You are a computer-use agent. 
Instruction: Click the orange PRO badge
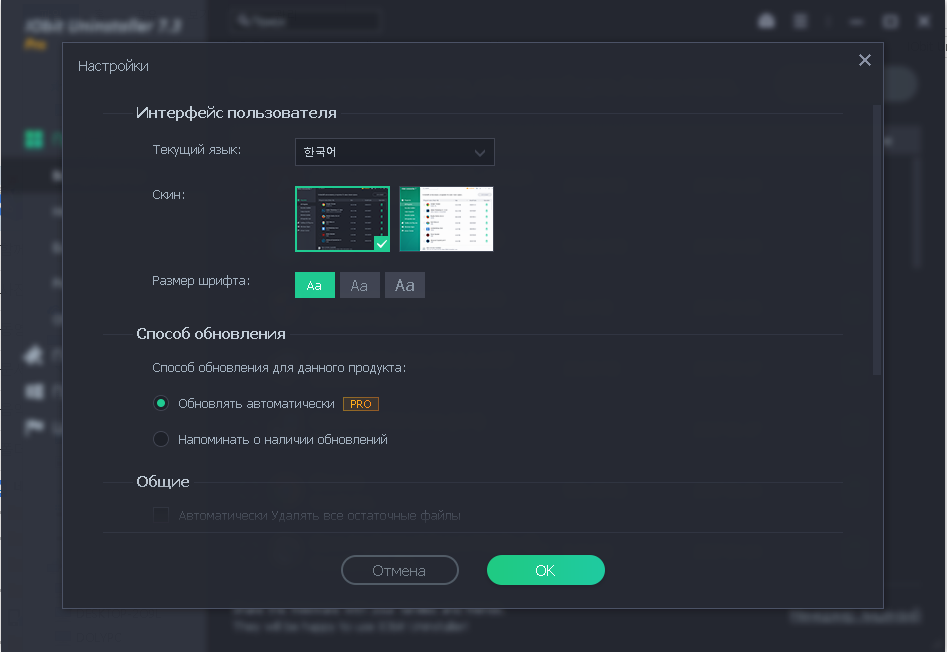[361, 404]
